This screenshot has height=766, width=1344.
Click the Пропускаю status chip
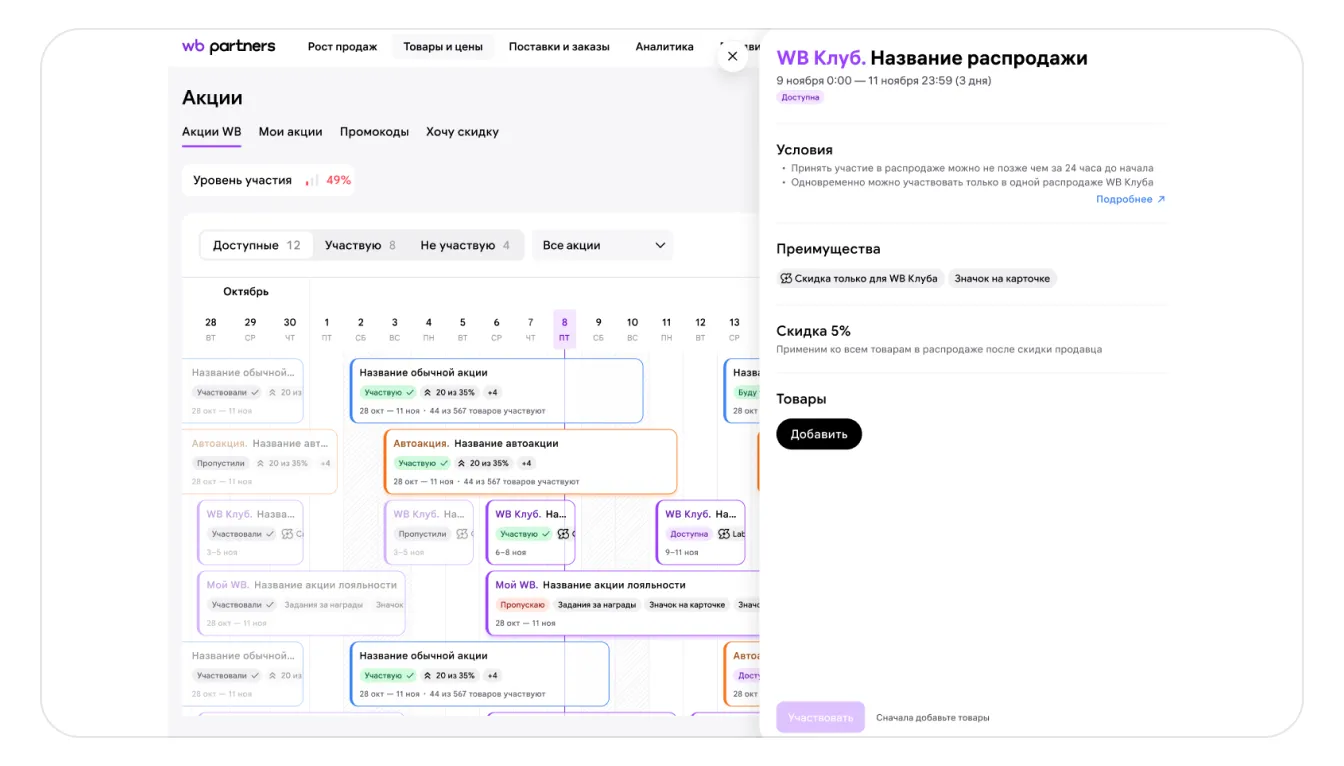click(x=522, y=605)
